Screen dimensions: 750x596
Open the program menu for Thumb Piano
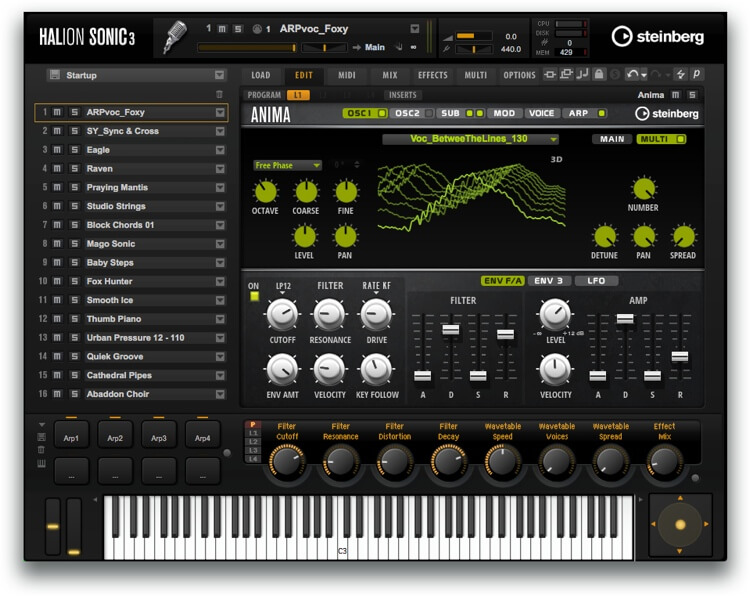(220, 319)
